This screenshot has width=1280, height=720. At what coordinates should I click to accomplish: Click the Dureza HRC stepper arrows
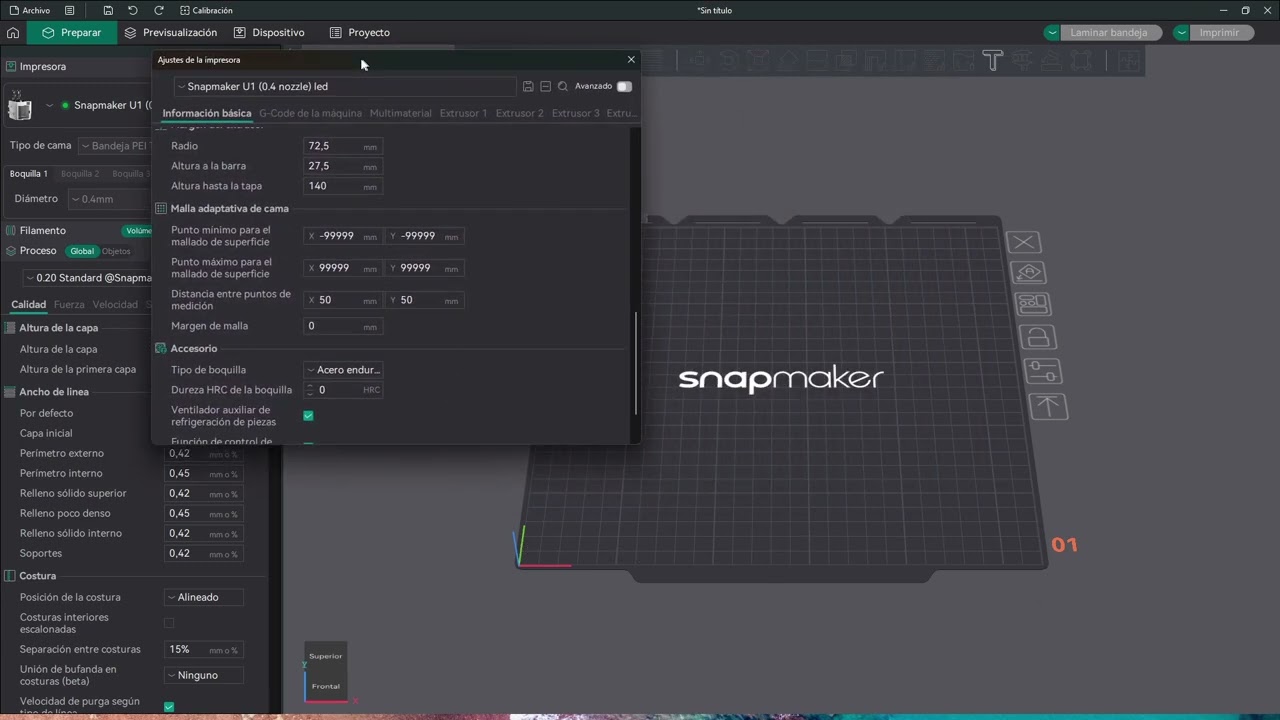[x=310, y=390]
